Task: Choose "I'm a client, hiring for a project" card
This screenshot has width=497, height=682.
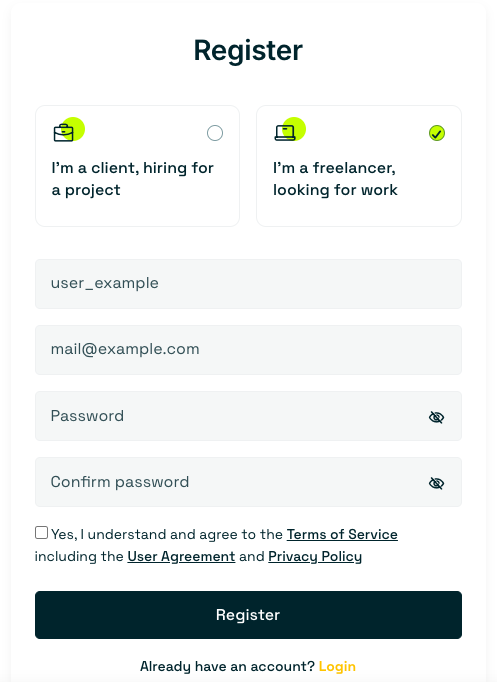Action: point(137,166)
